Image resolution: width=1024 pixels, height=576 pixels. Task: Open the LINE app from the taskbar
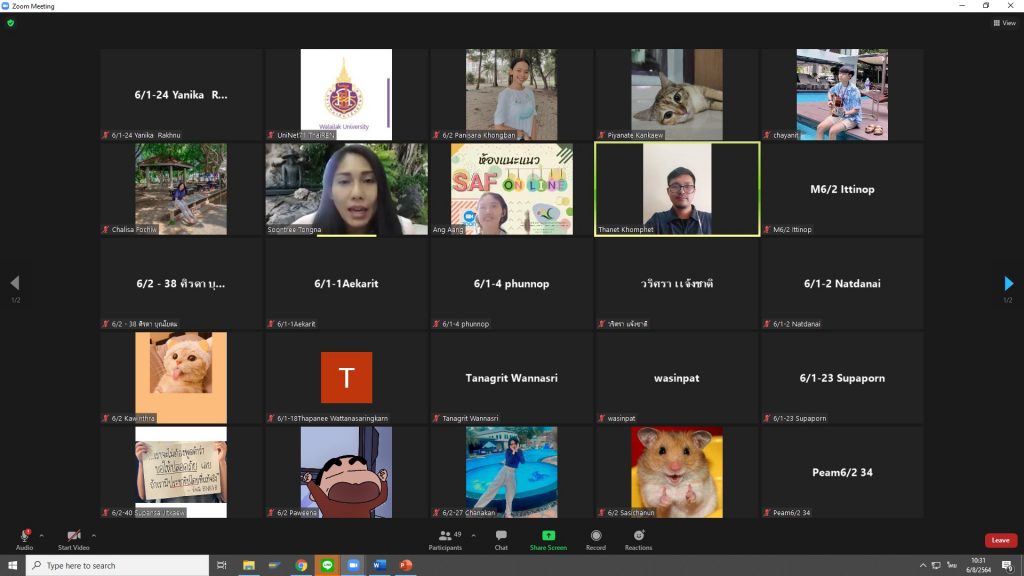tap(329, 565)
